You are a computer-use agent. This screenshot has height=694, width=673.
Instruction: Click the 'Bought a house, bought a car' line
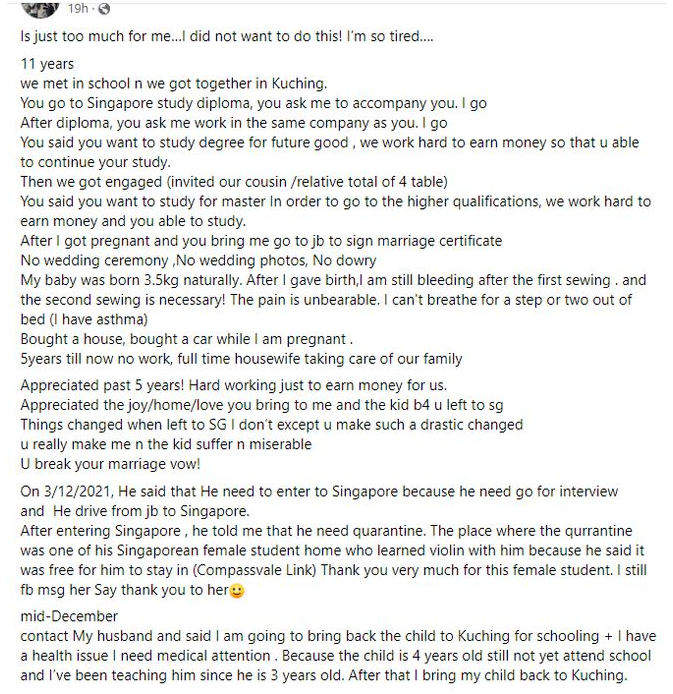[x=186, y=339]
